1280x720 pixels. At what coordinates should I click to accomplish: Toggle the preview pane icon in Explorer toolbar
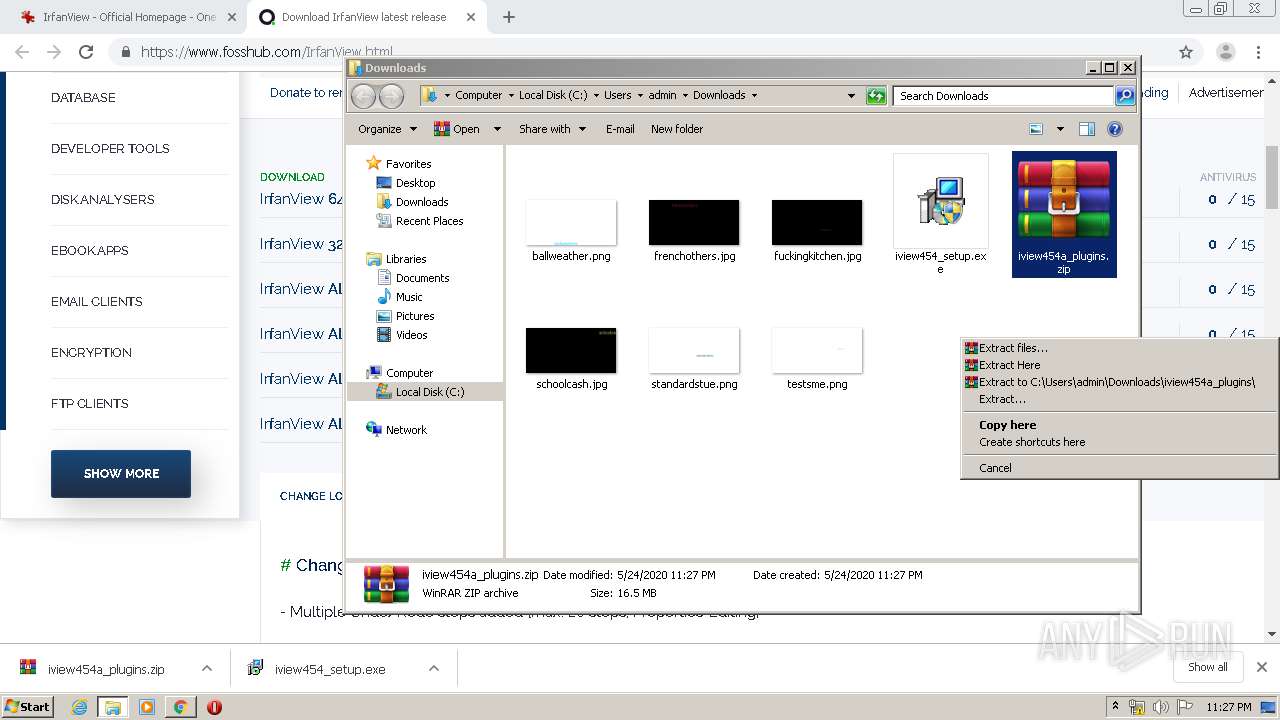click(1087, 129)
